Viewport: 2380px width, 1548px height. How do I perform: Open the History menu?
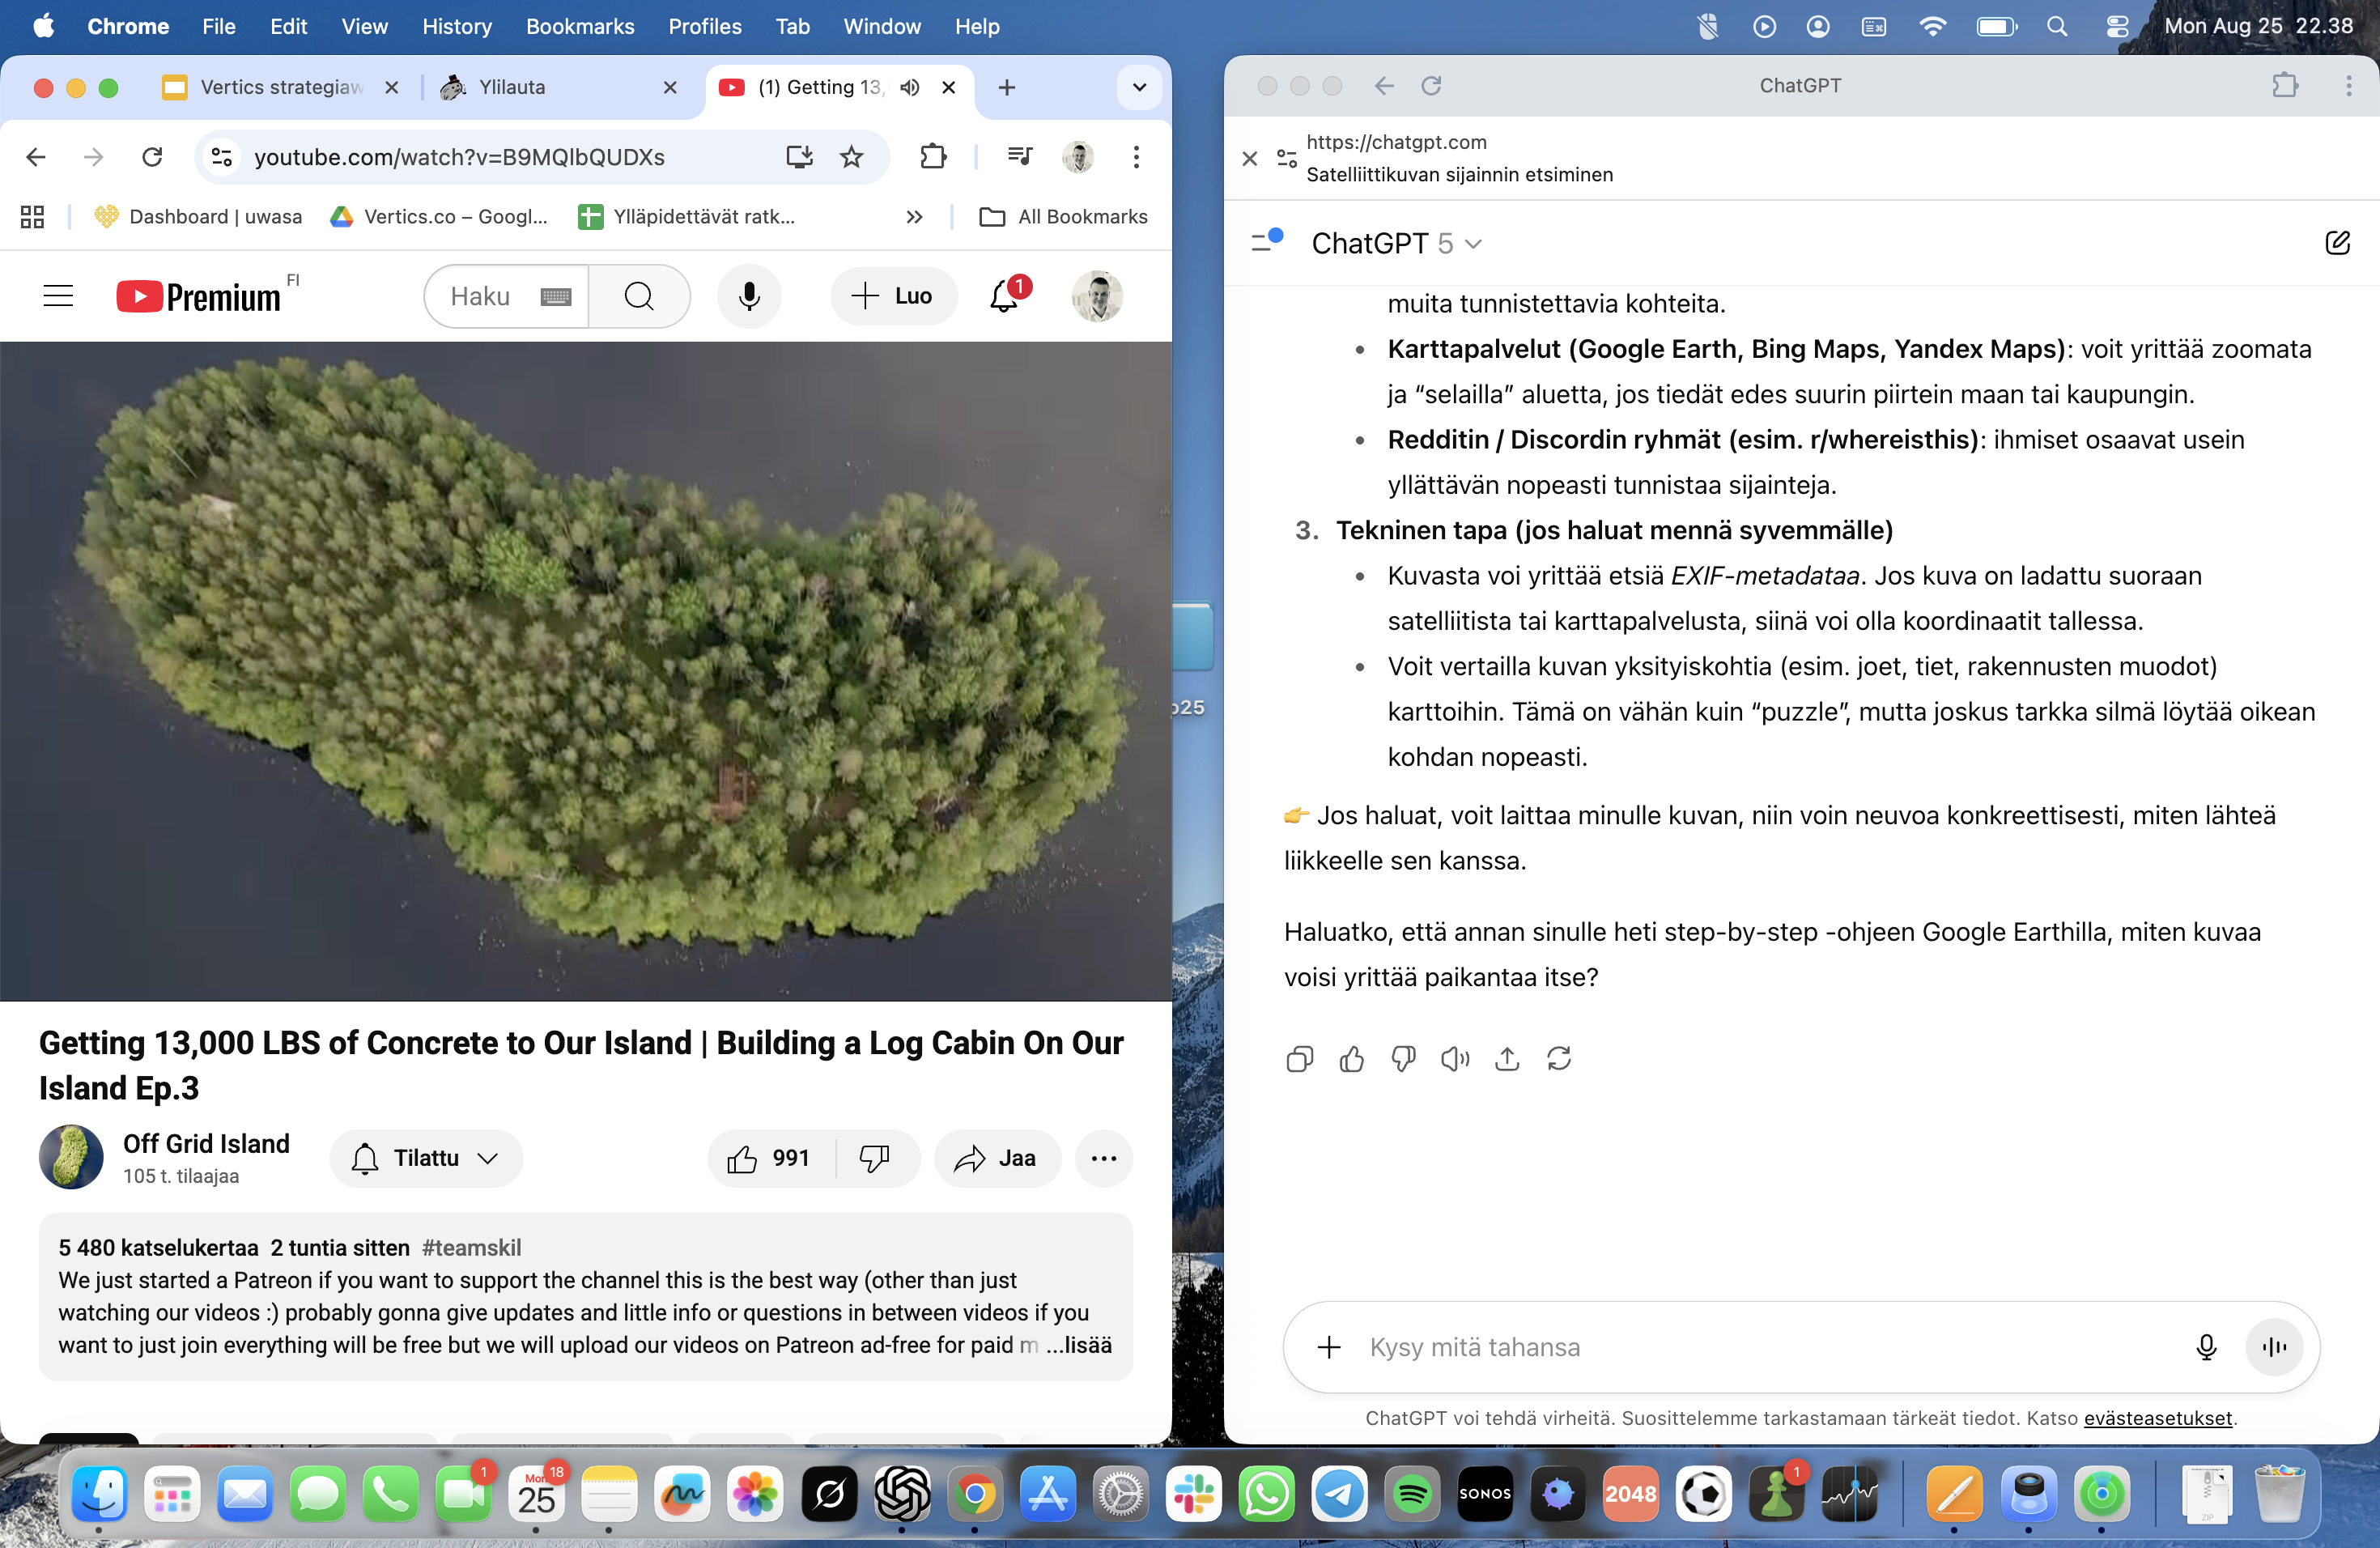(457, 26)
